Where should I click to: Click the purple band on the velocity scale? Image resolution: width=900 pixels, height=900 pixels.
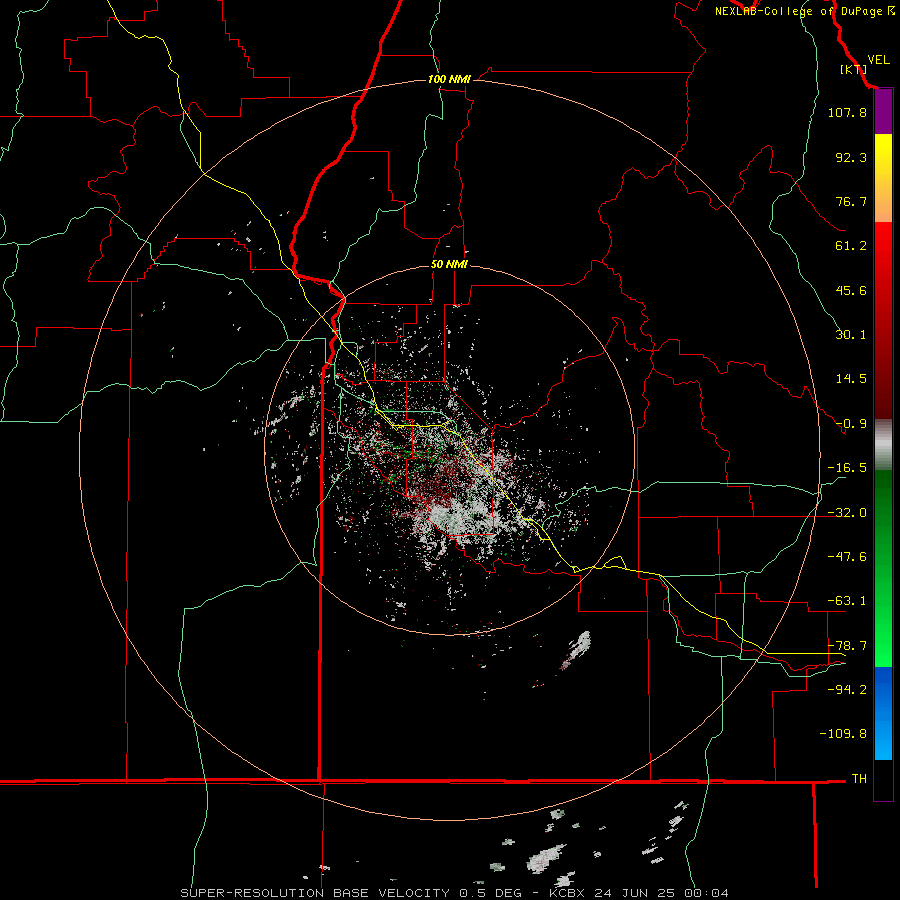click(x=883, y=112)
